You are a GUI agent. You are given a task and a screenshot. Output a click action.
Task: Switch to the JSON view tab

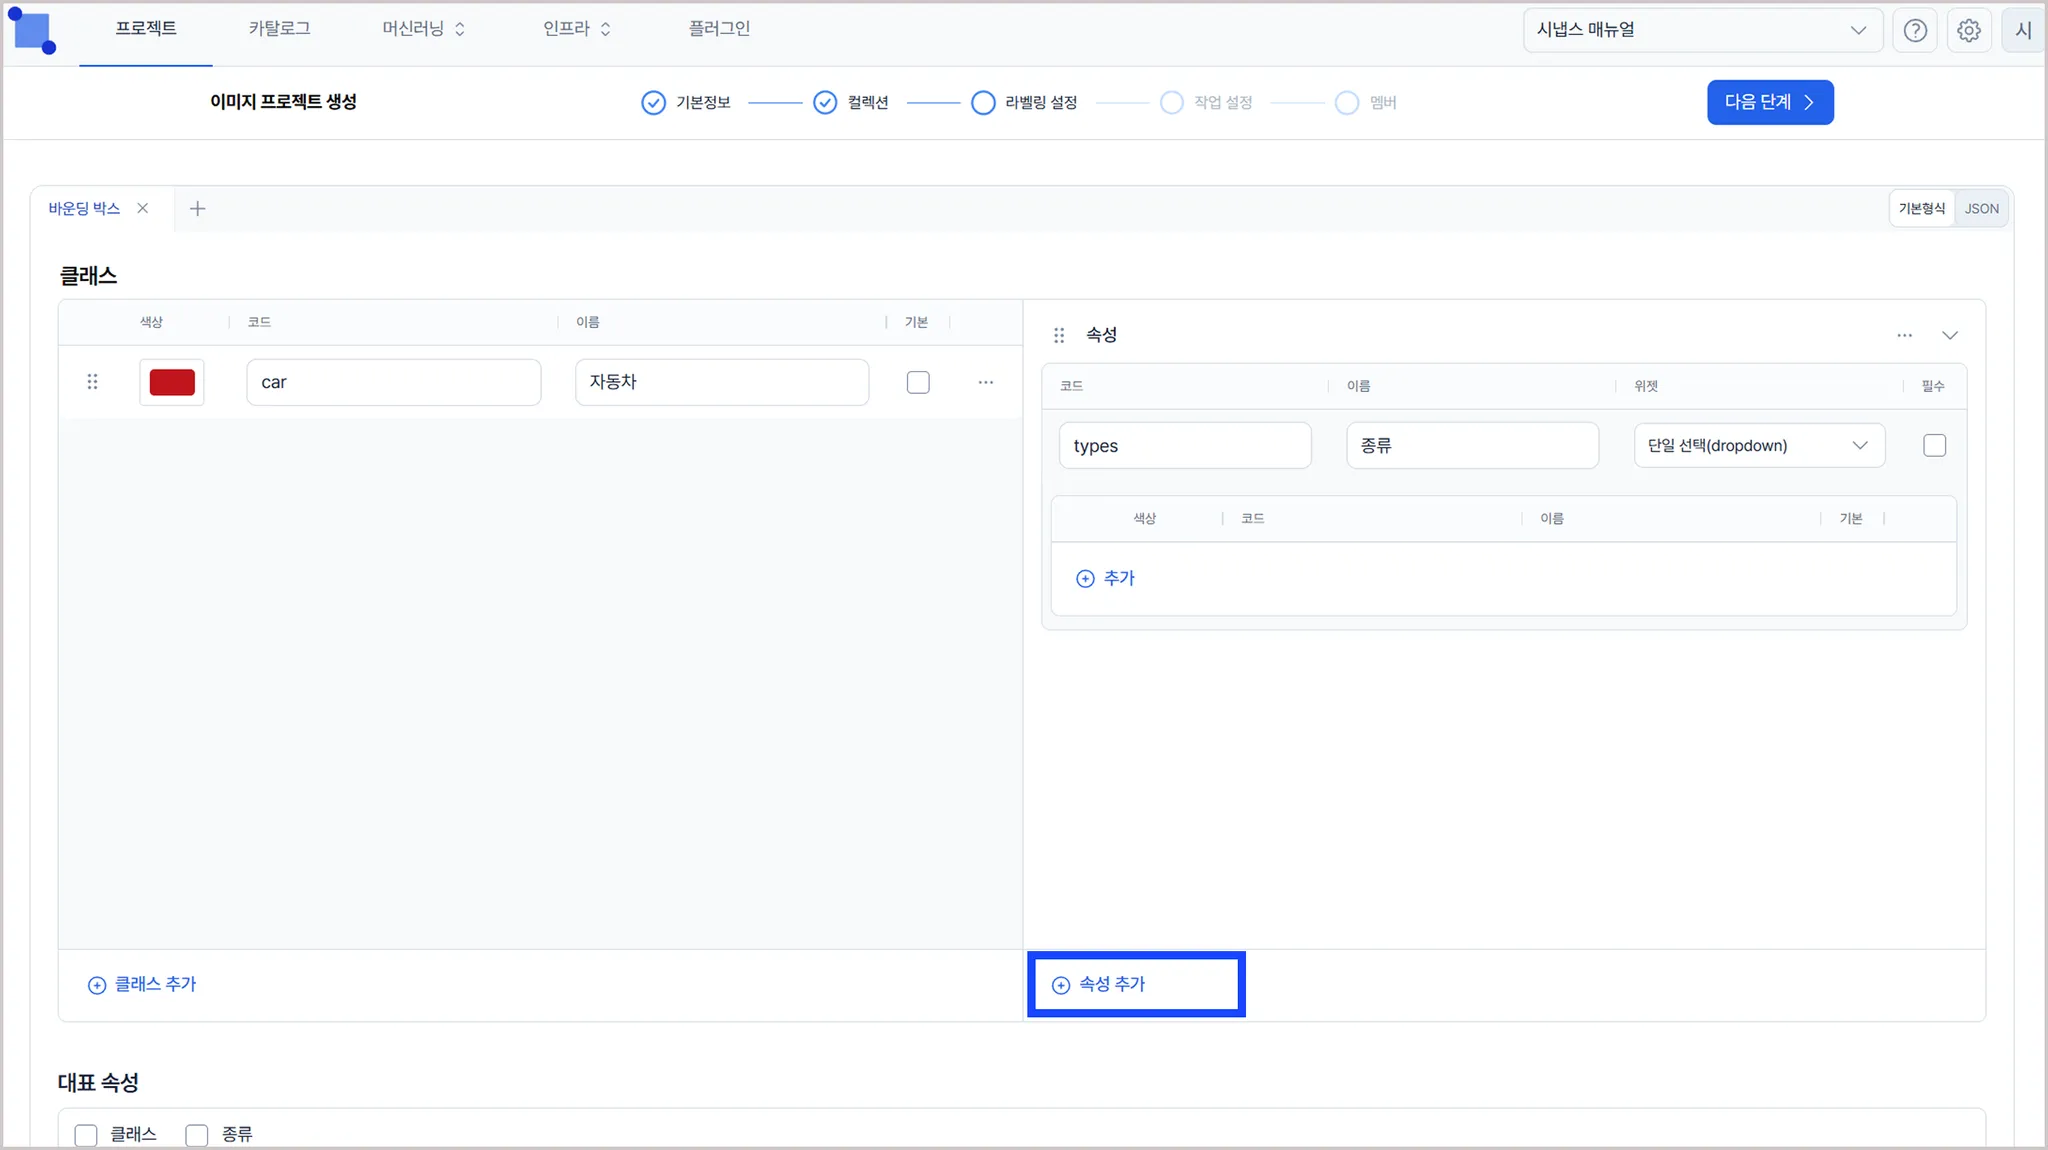pyautogui.click(x=1980, y=208)
